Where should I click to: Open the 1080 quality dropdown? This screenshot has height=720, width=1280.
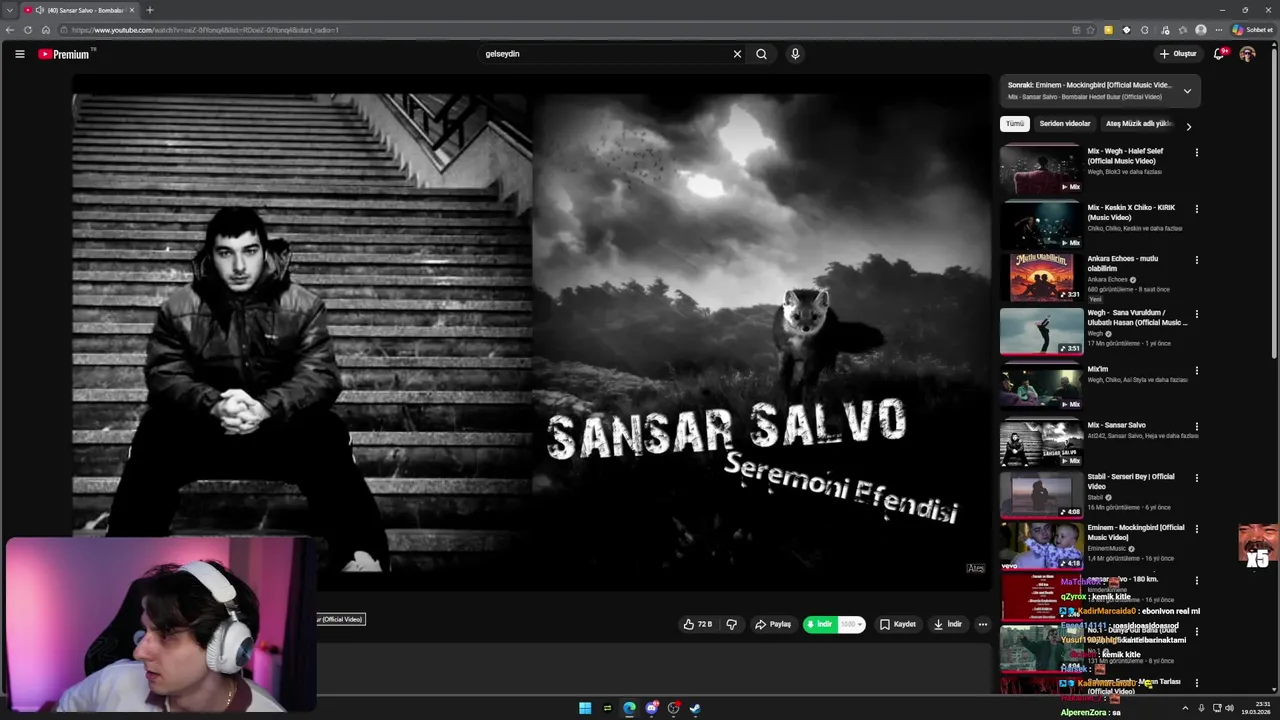(851, 624)
